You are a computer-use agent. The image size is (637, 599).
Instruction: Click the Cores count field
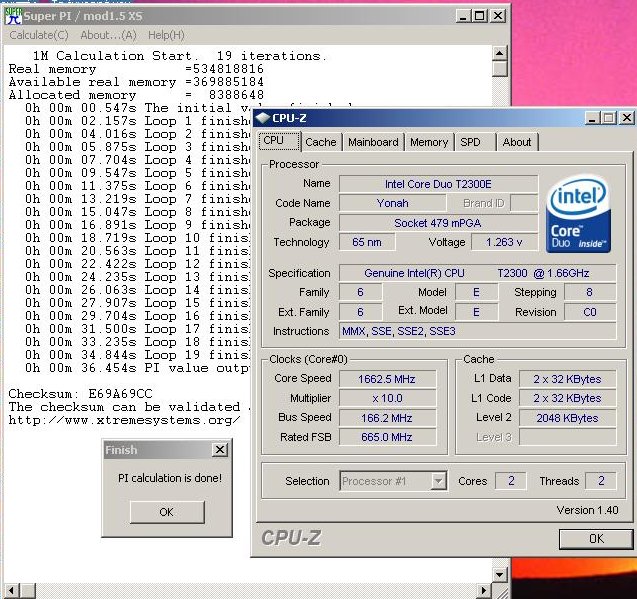pos(511,481)
